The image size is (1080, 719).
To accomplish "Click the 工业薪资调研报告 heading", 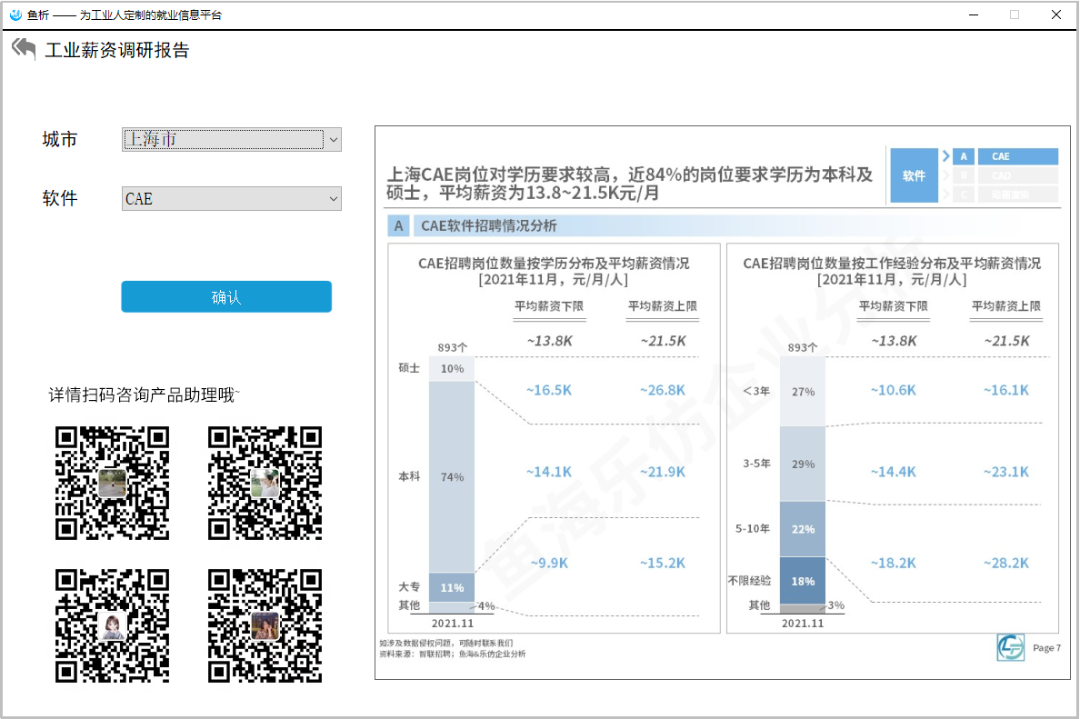I will point(117,50).
